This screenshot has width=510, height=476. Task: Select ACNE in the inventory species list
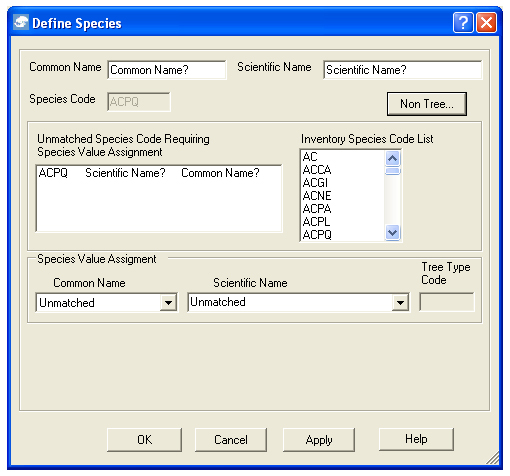tap(317, 196)
